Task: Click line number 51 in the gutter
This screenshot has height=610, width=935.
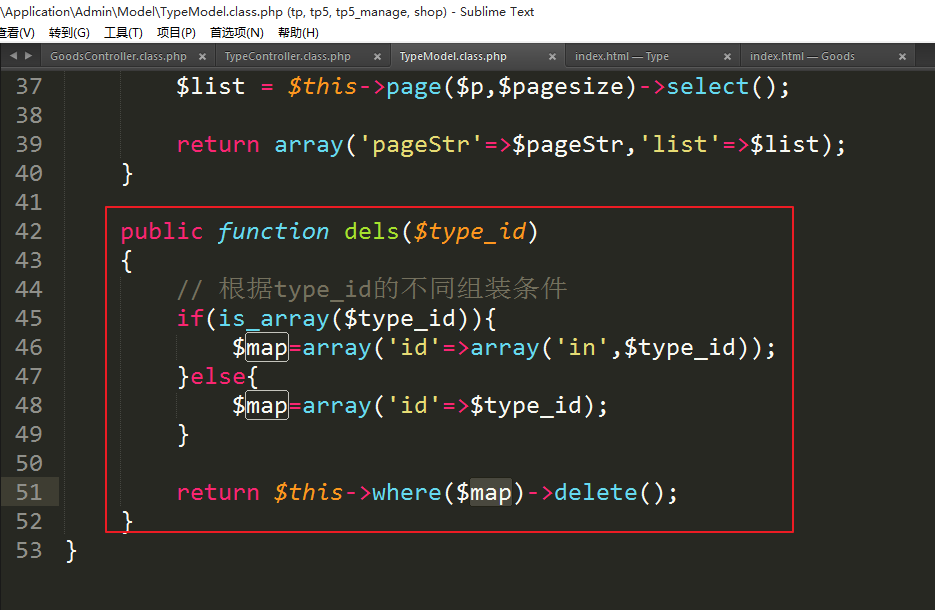Action: pos(29,492)
